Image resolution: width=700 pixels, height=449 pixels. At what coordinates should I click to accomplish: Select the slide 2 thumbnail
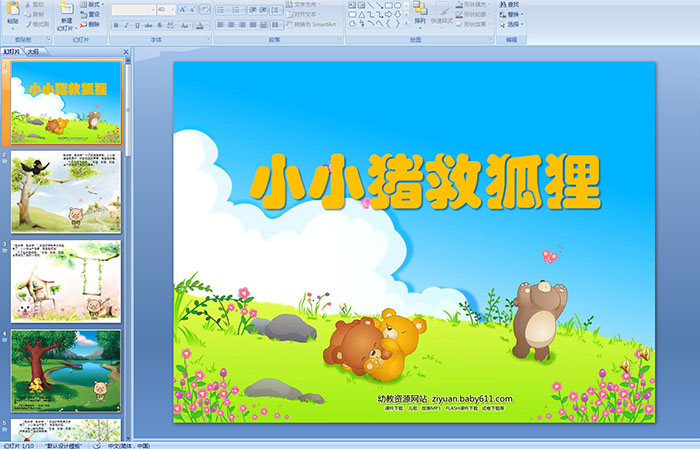pos(65,193)
